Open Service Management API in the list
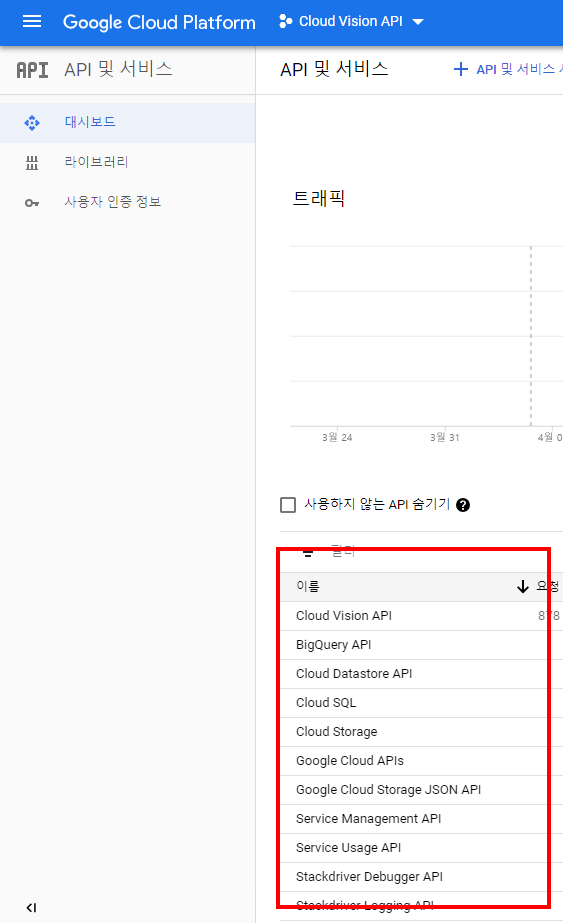Screen dimensions: 563x923 click(368, 819)
